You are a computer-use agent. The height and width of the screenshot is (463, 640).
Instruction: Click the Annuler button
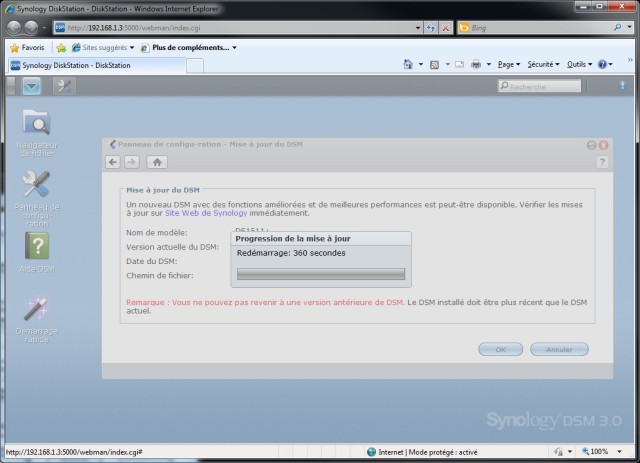click(559, 349)
